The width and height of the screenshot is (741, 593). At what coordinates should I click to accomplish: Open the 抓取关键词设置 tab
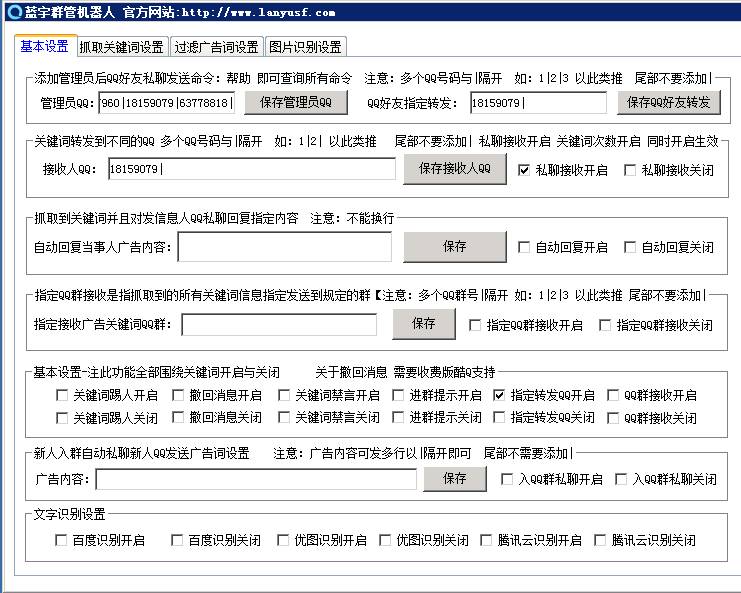pos(122,47)
